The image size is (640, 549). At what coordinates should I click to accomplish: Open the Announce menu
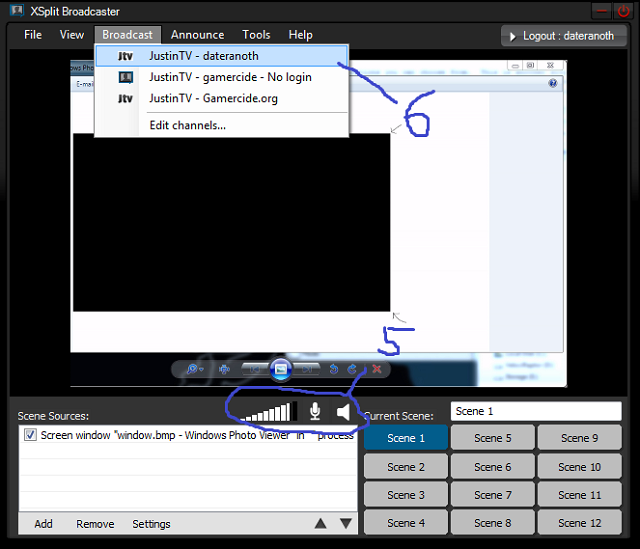pos(198,35)
